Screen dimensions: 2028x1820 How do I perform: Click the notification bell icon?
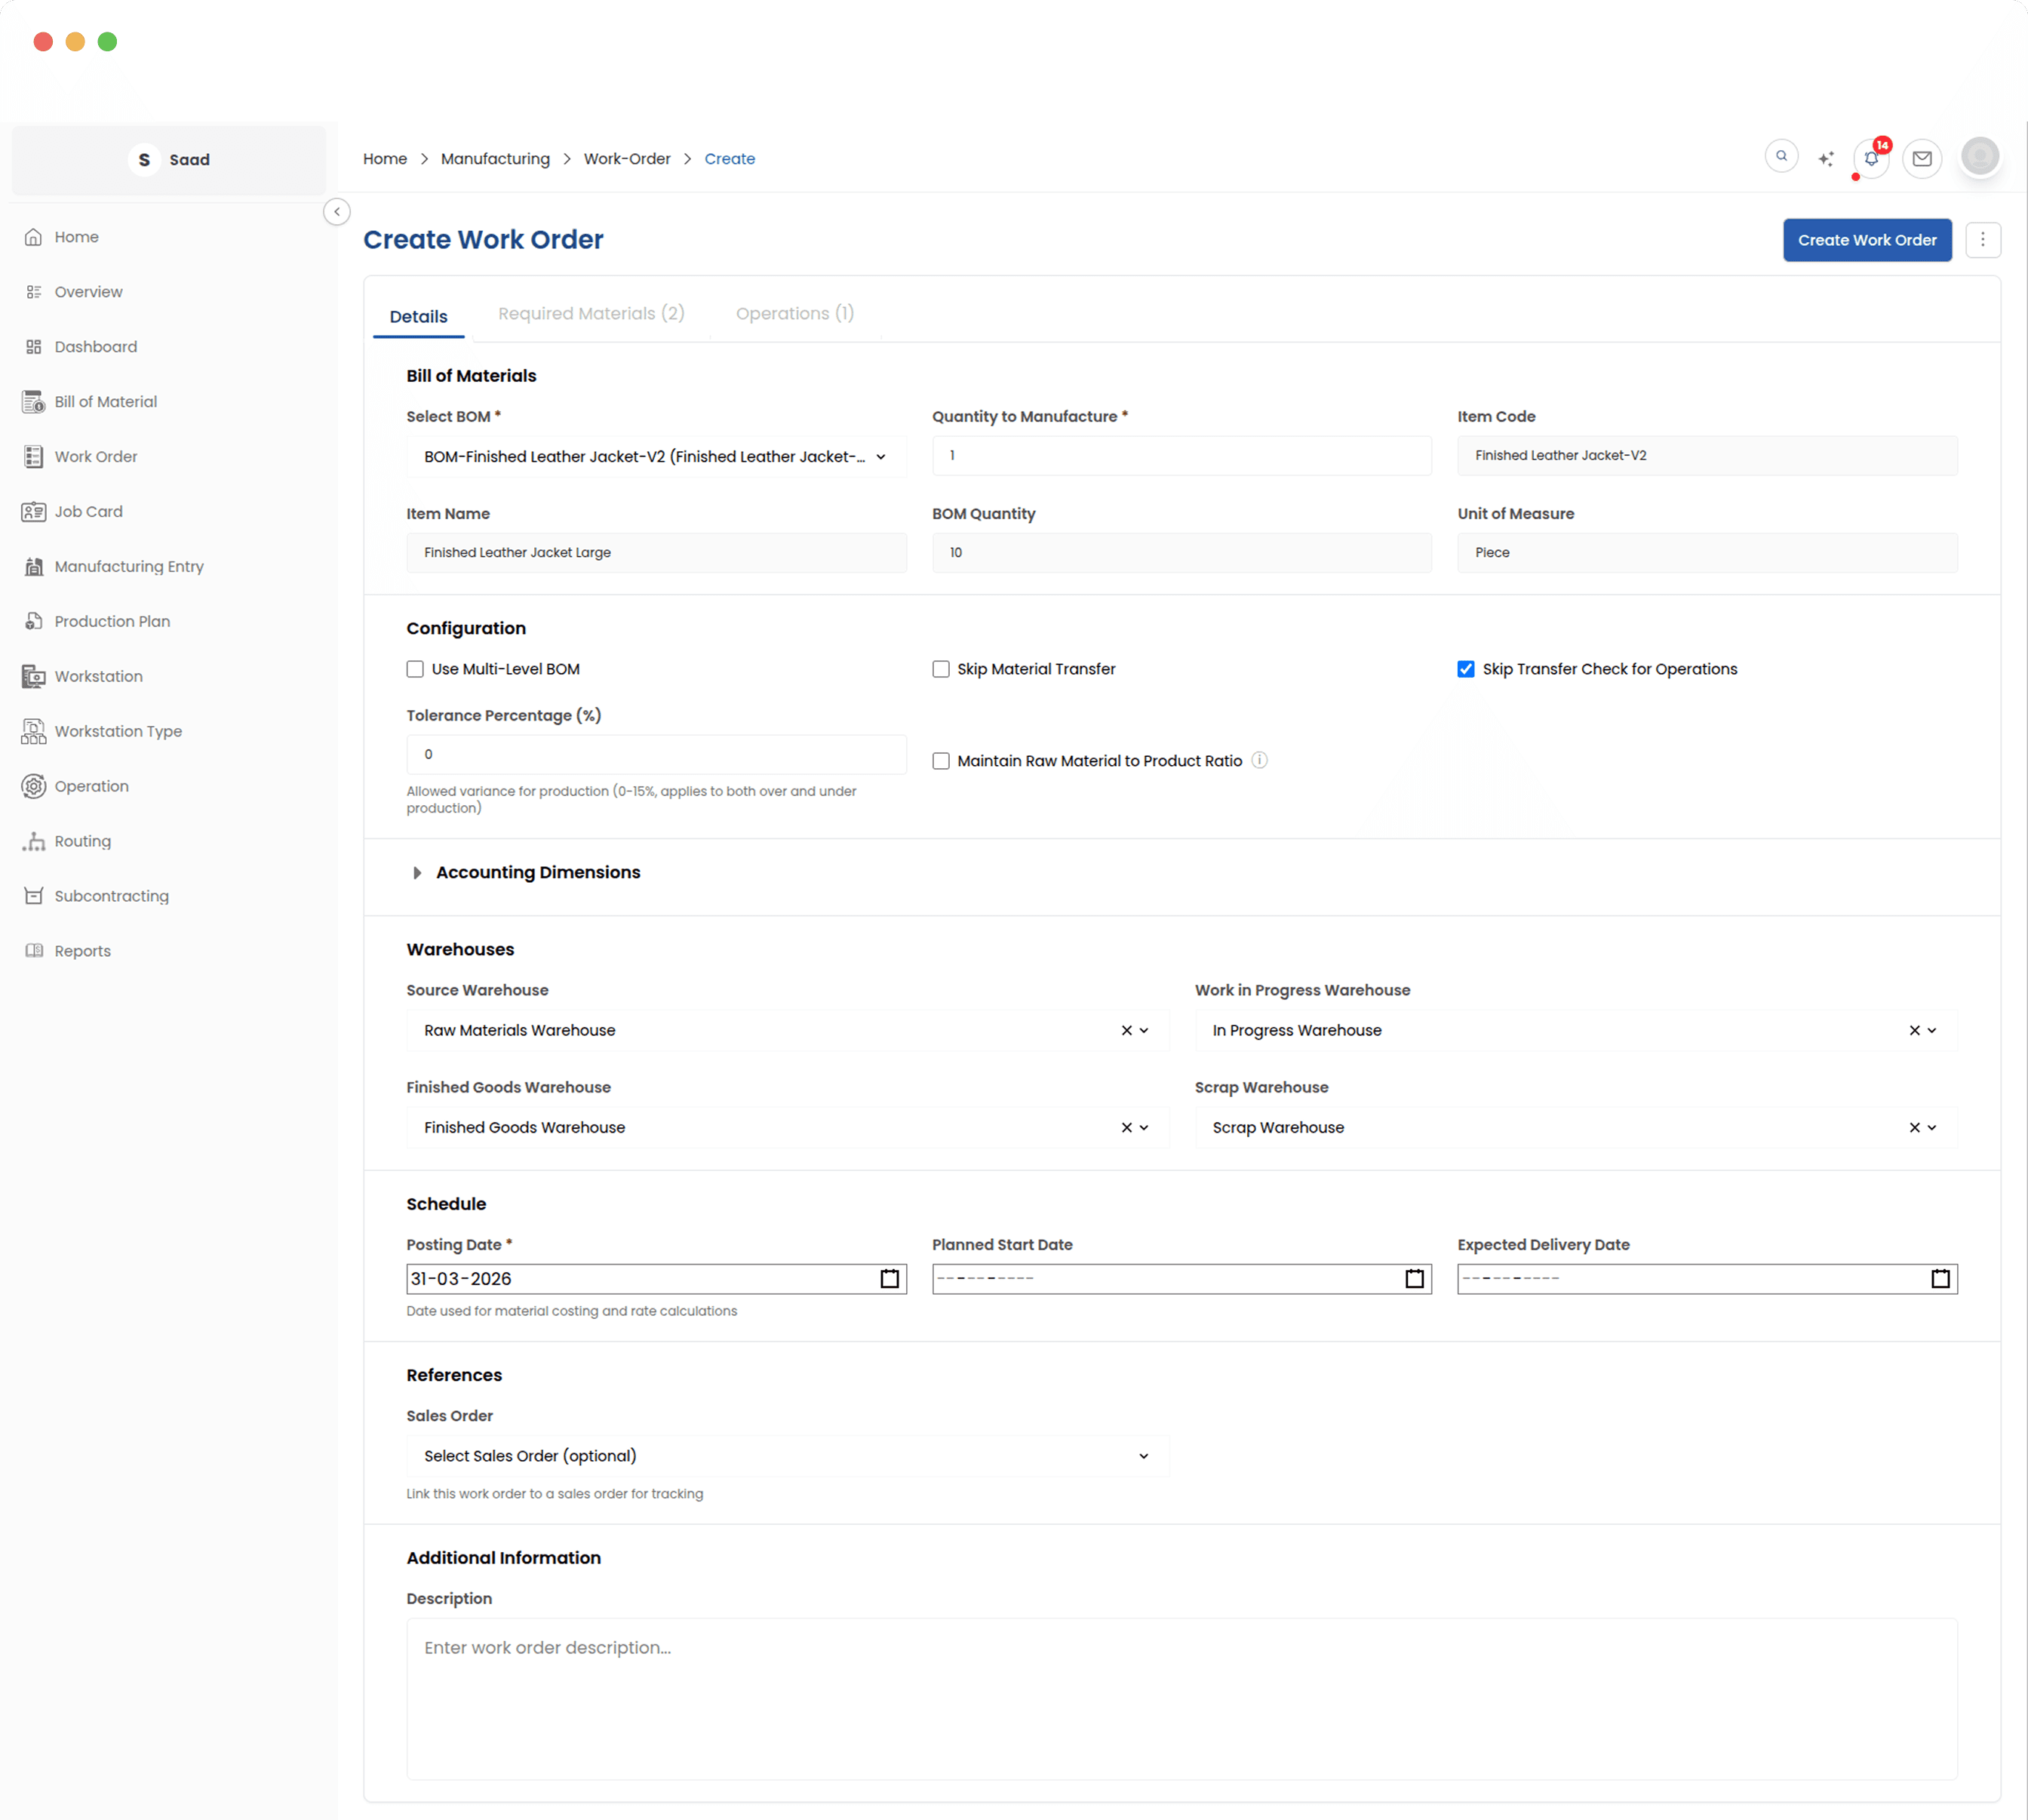(1870, 159)
